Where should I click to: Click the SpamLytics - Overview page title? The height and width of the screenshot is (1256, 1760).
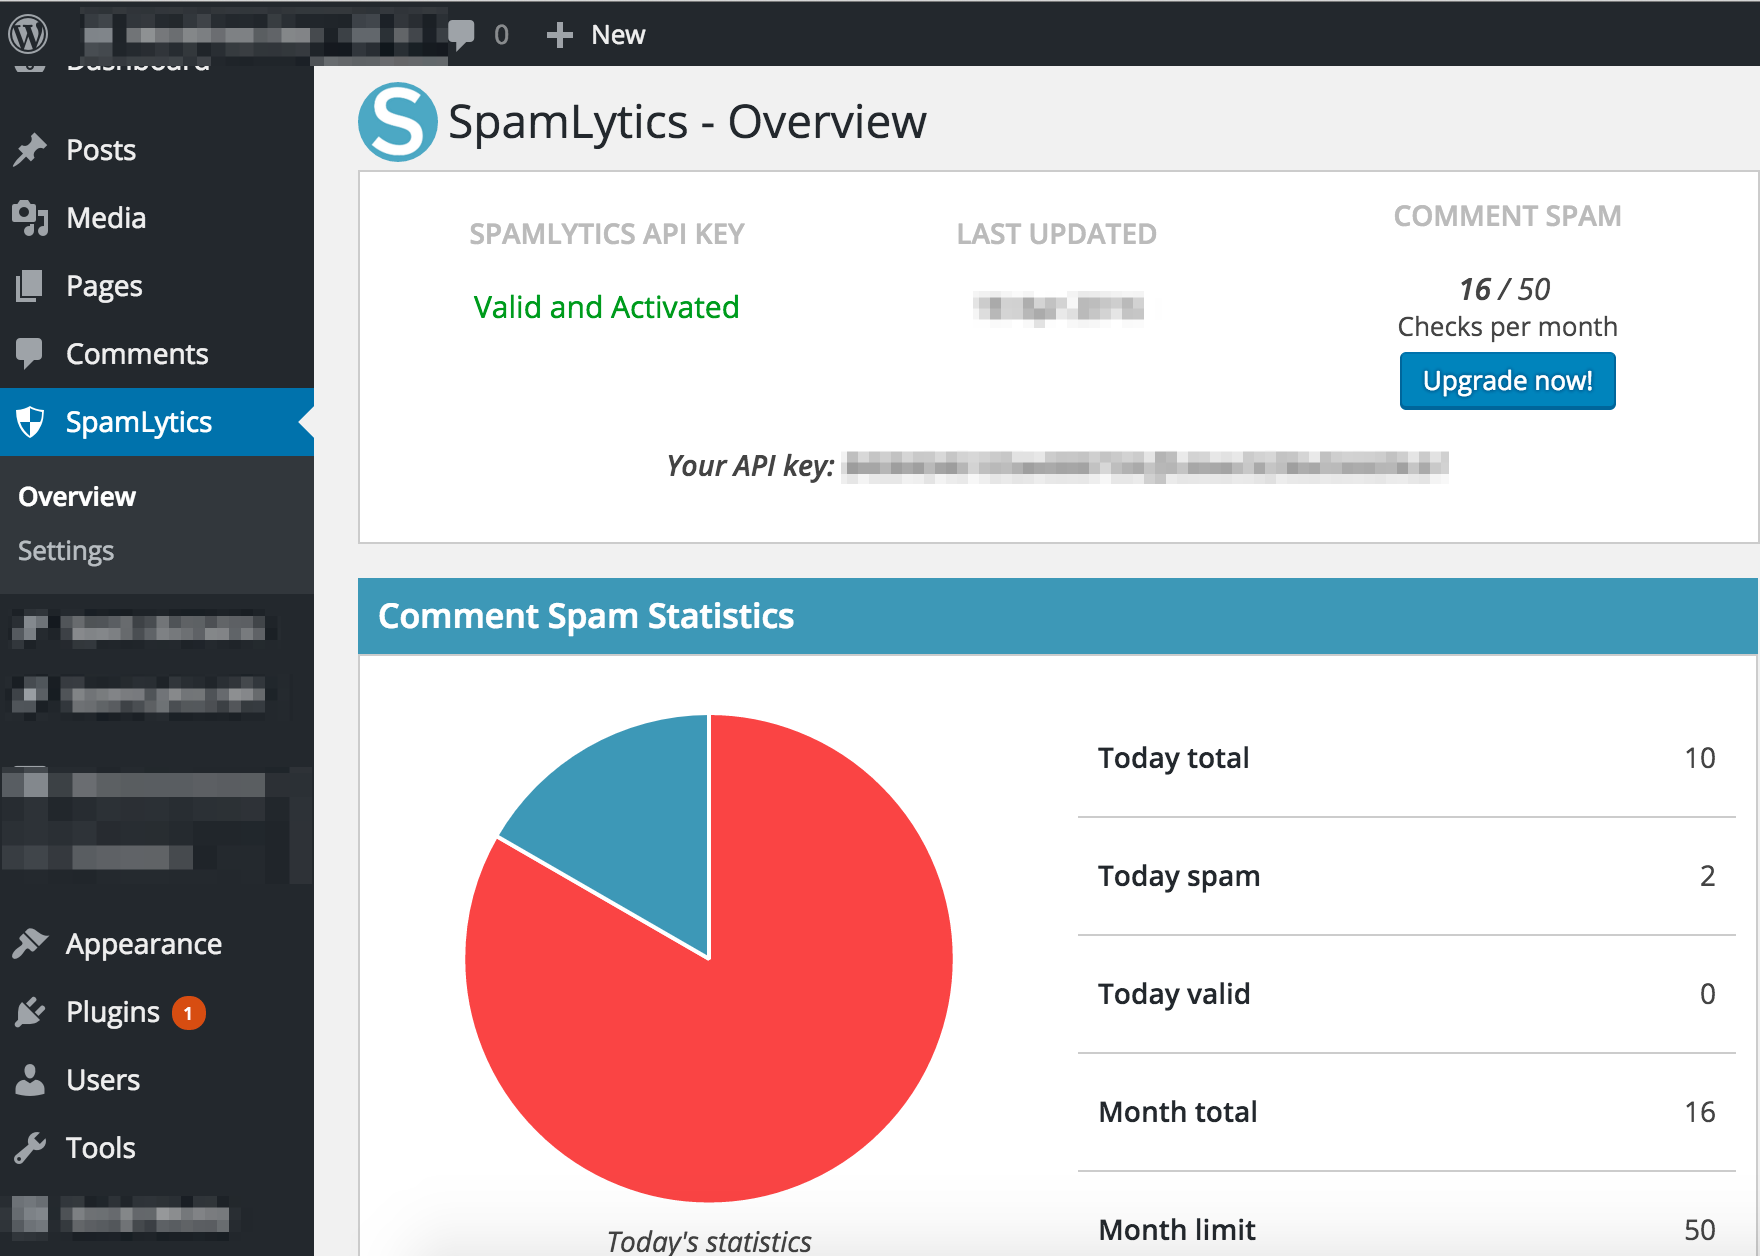pos(687,122)
